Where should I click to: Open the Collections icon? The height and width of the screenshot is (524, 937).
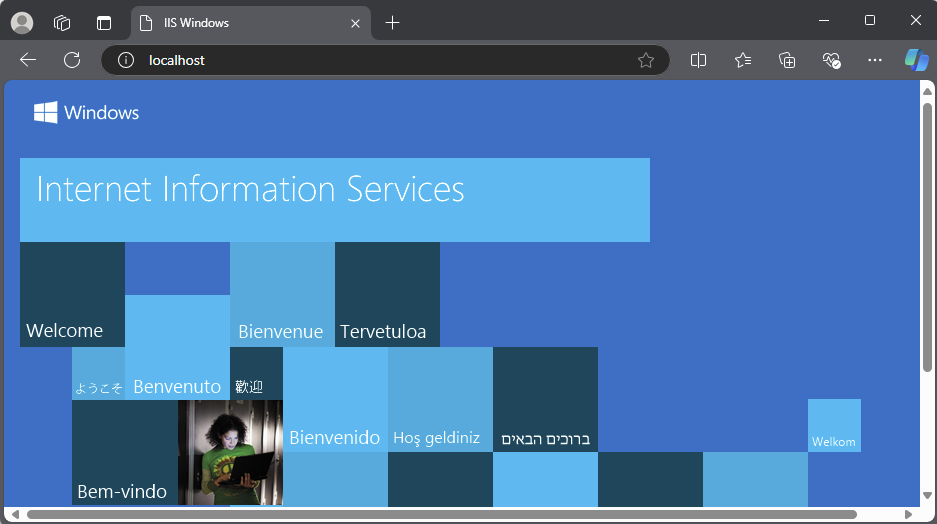tap(787, 60)
